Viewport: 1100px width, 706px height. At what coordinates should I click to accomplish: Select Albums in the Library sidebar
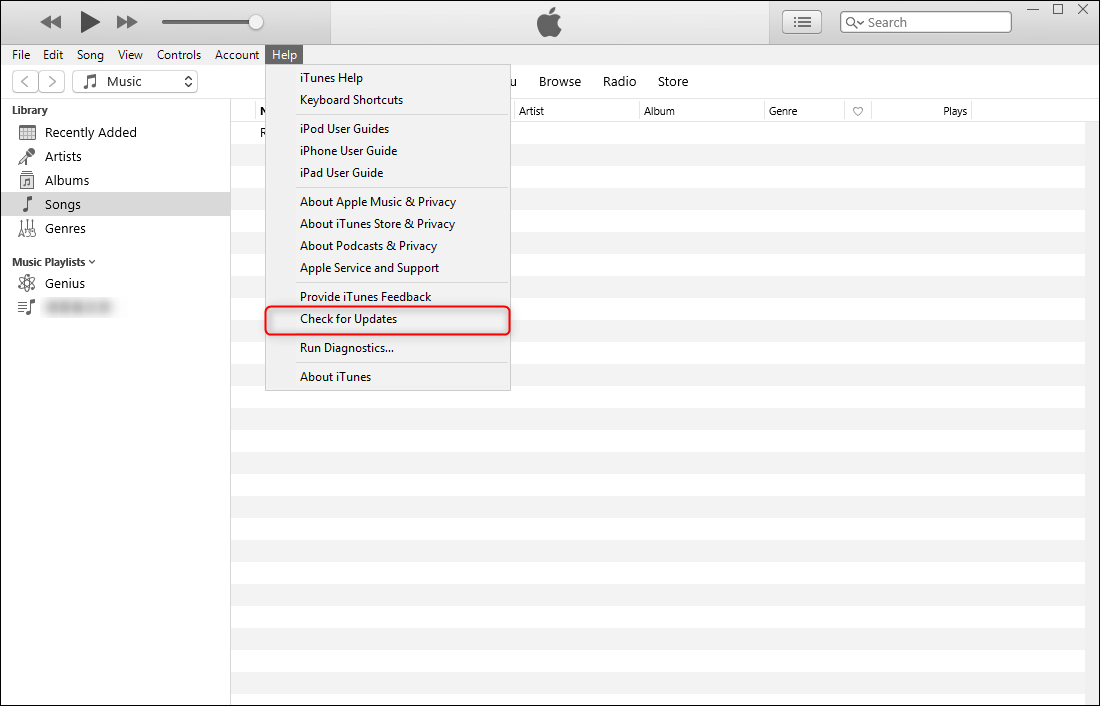116,180
